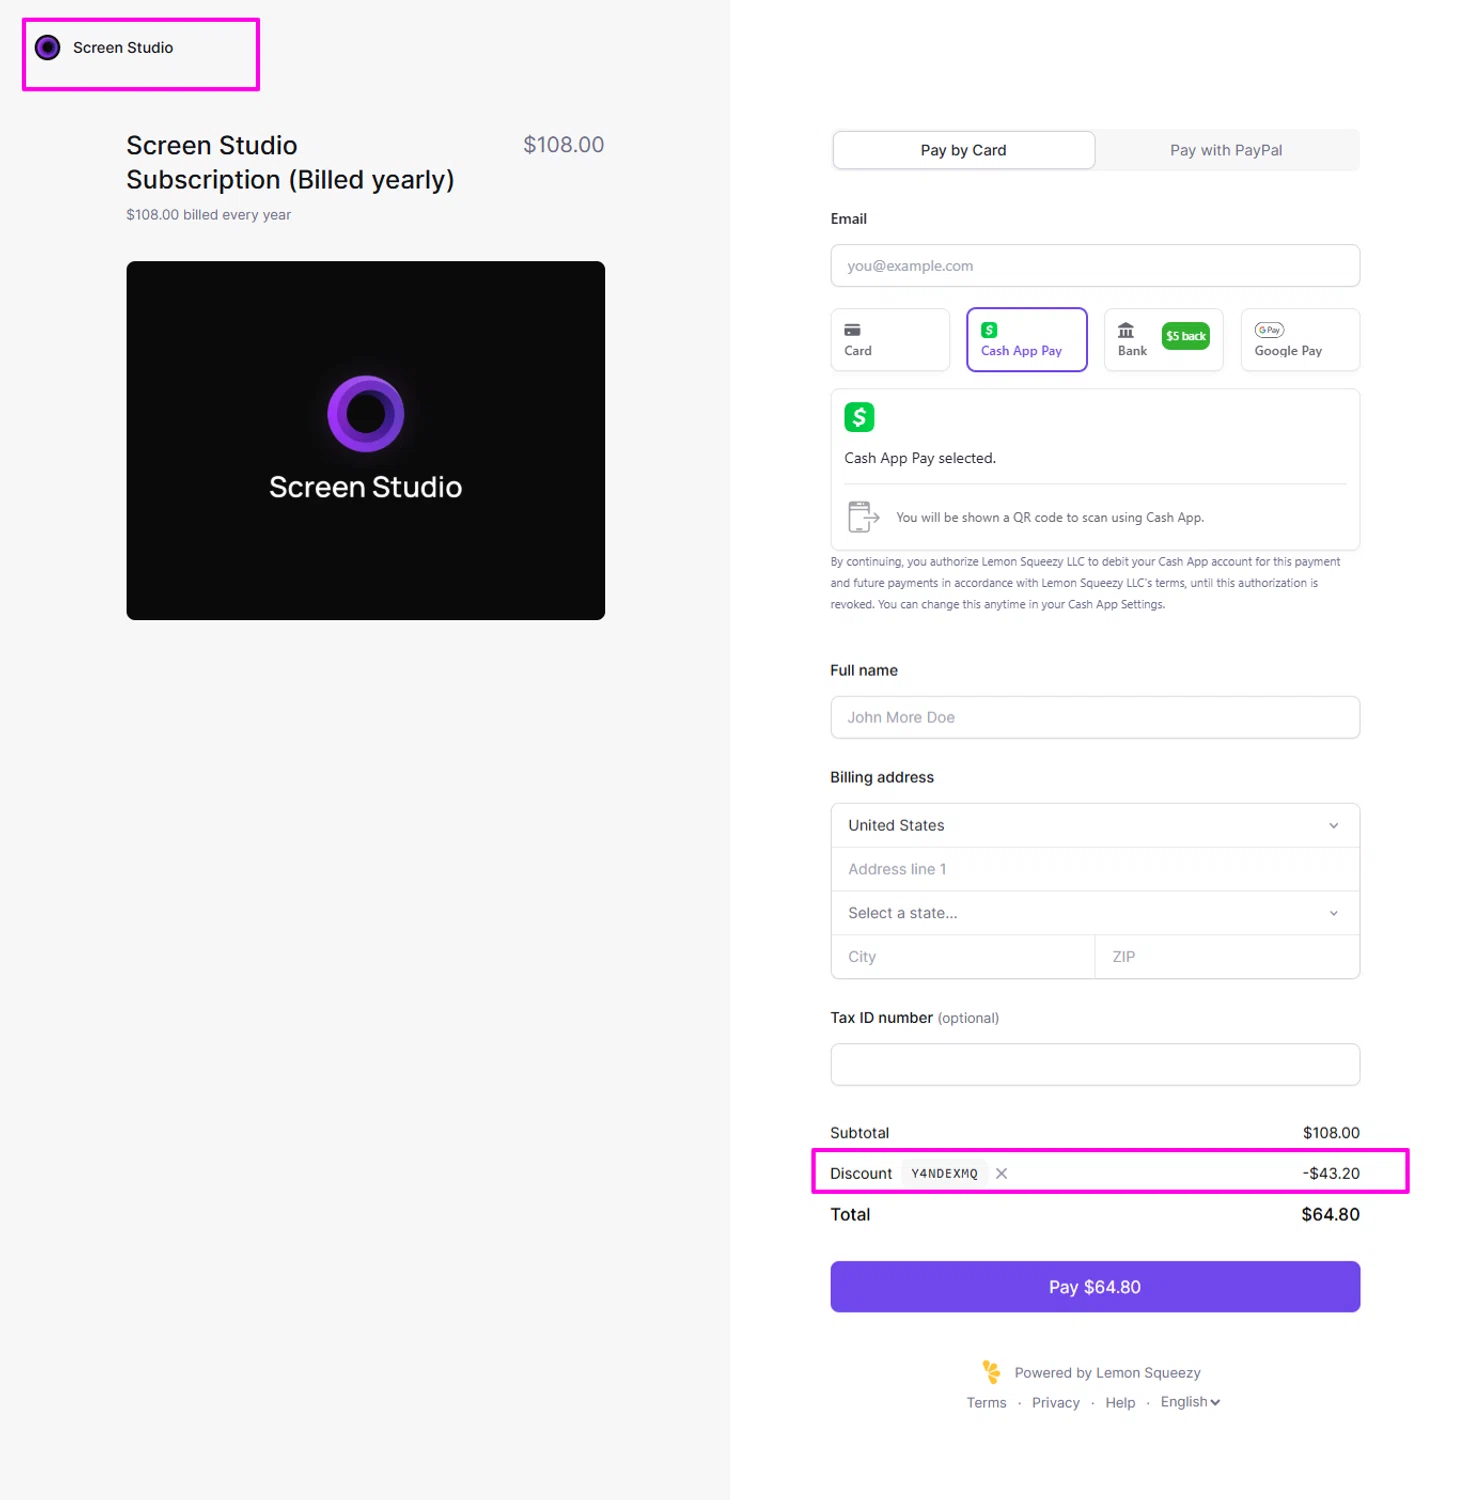Focus the Email input field
Viewport: 1459px width, 1500px height.
(x=1095, y=266)
